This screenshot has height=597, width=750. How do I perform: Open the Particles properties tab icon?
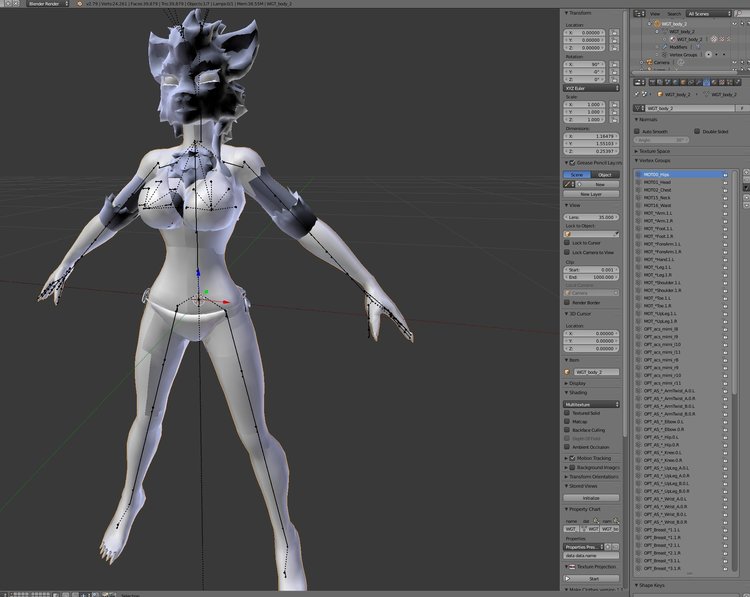point(730,82)
